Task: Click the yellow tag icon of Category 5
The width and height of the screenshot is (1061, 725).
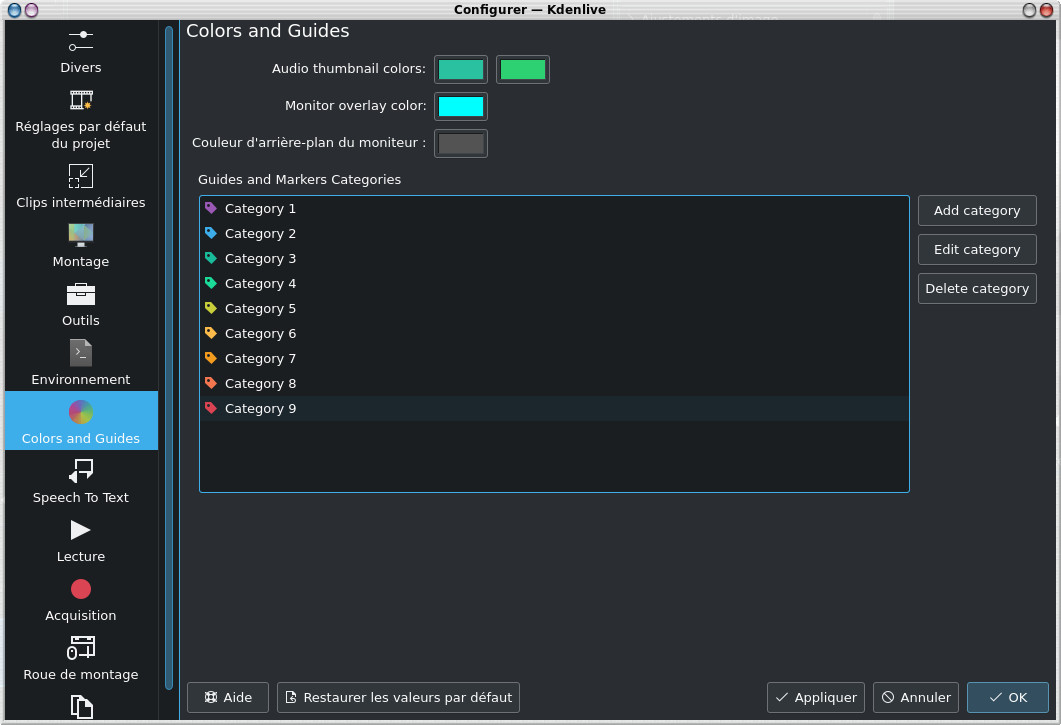Action: (x=211, y=308)
